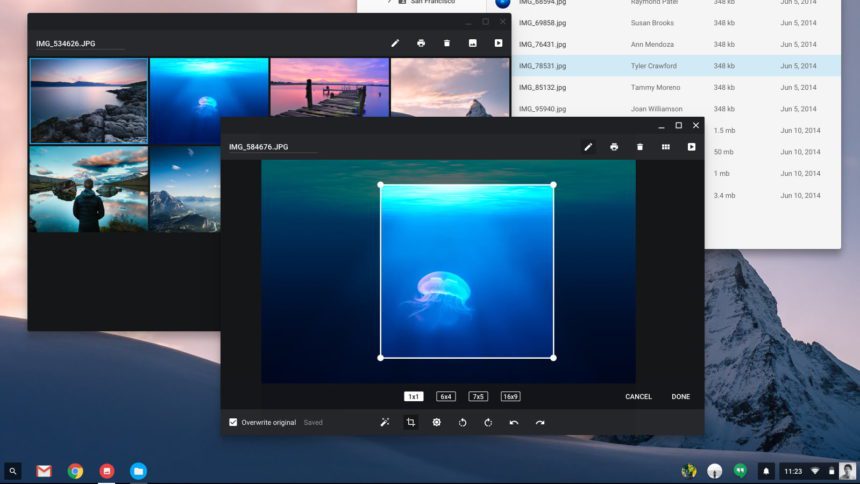Select the blue mountain range thumbnail

point(185,189)
